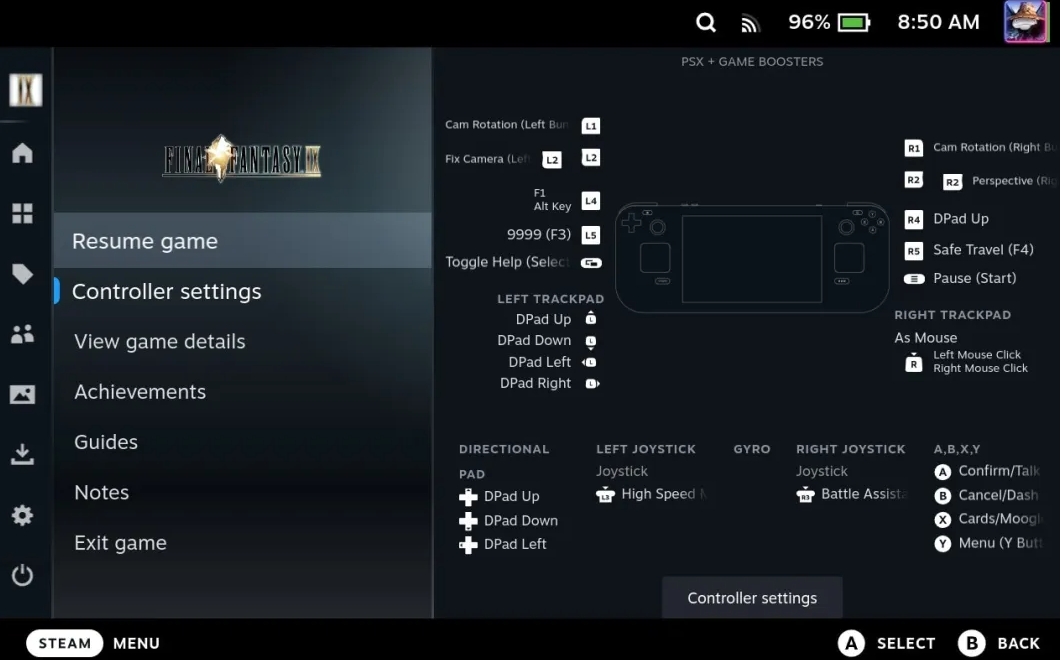
Task: Click the R3 glyph beside Battle Assistance
Action: pos(805,495)
